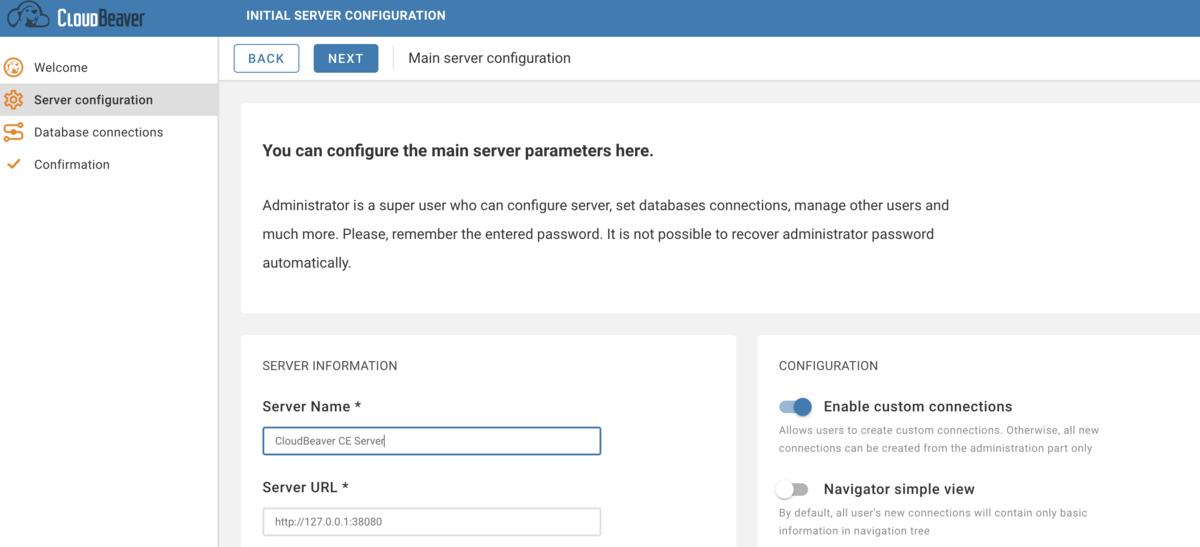Disable the Enable custom connections toggle
Image resolution: width=1200 pixels, height=547 pixels.
coord(795,407)
